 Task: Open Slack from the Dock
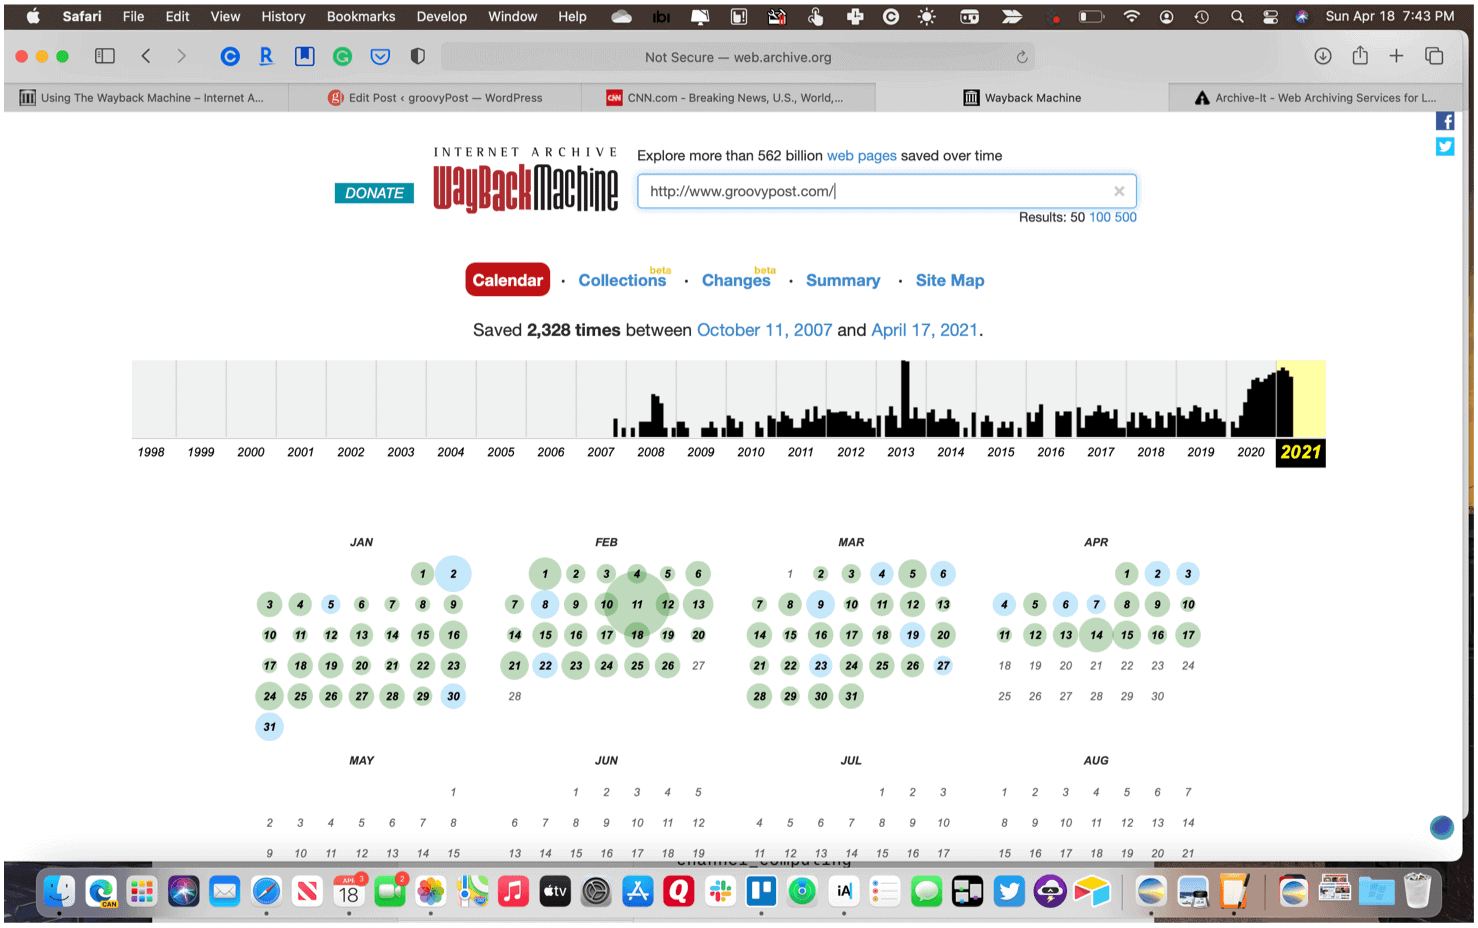pos(720,891)
